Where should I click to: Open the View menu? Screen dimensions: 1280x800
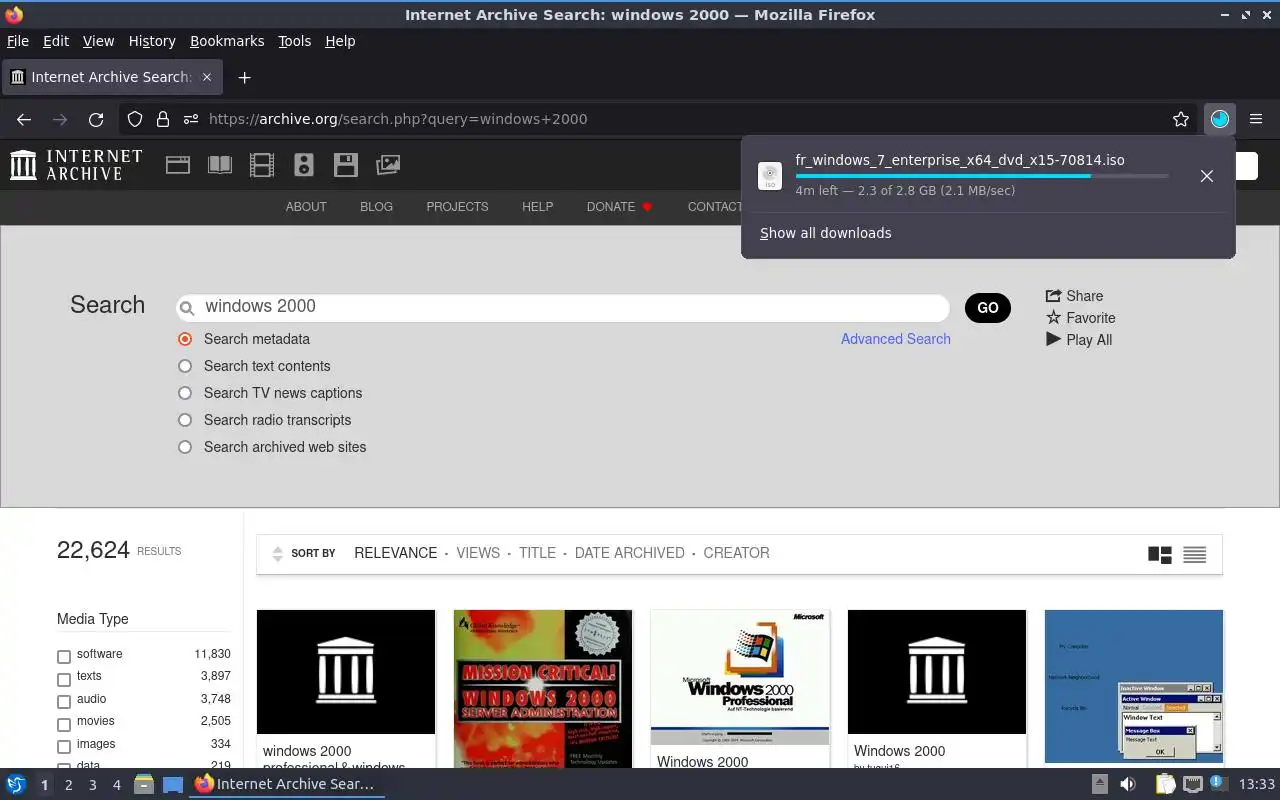pyautogui.click(x=98, y=41)
